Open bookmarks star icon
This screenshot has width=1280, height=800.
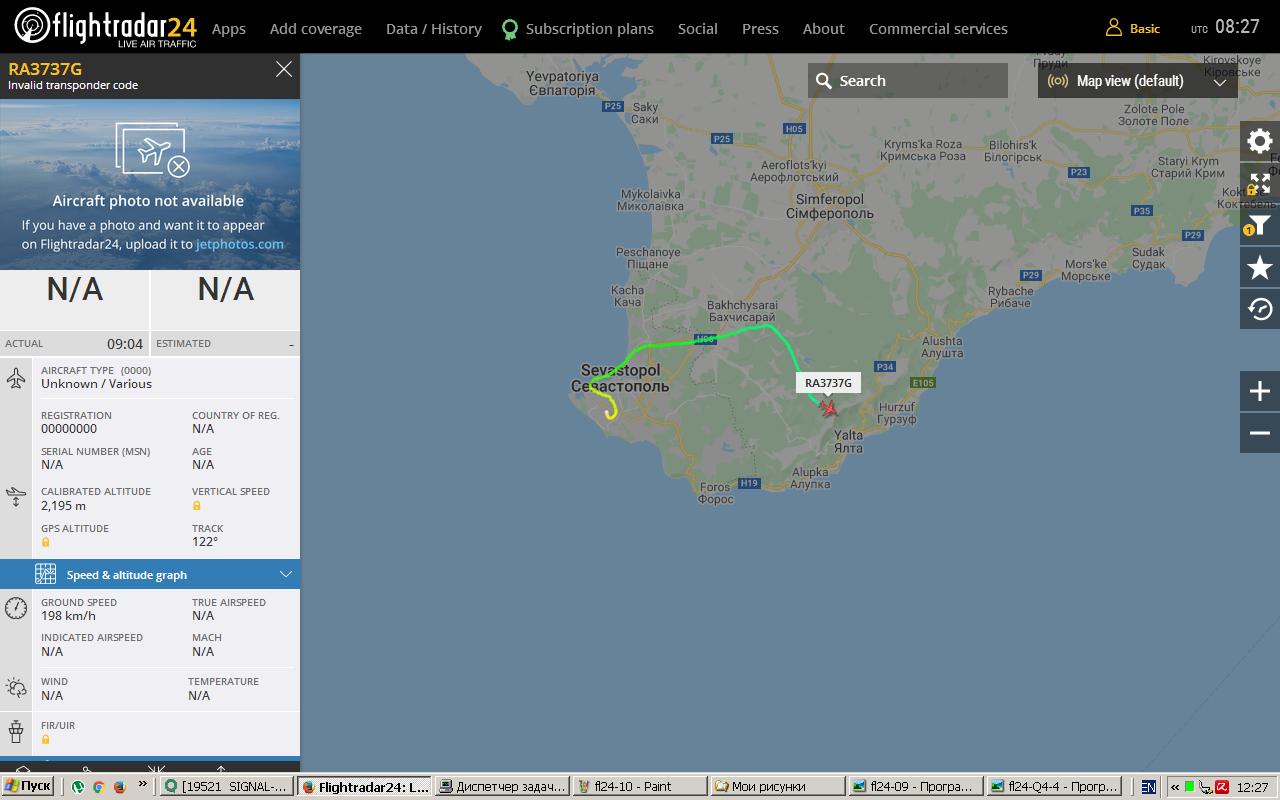pyautogui.click(x=1260, y=267)
